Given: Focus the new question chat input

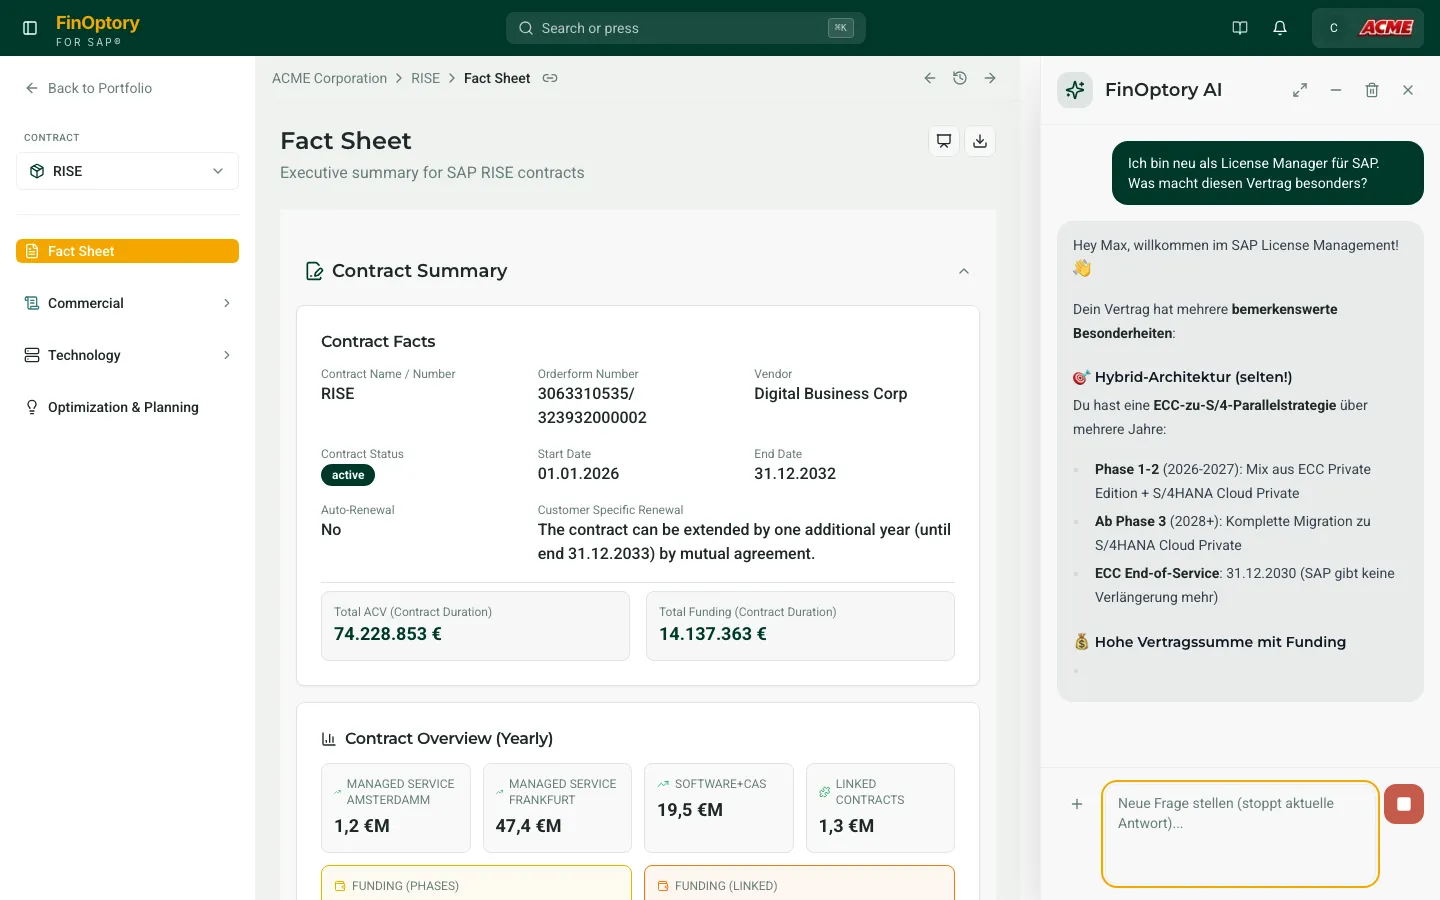Looking at the screenshot, I should pos(1240,834).
